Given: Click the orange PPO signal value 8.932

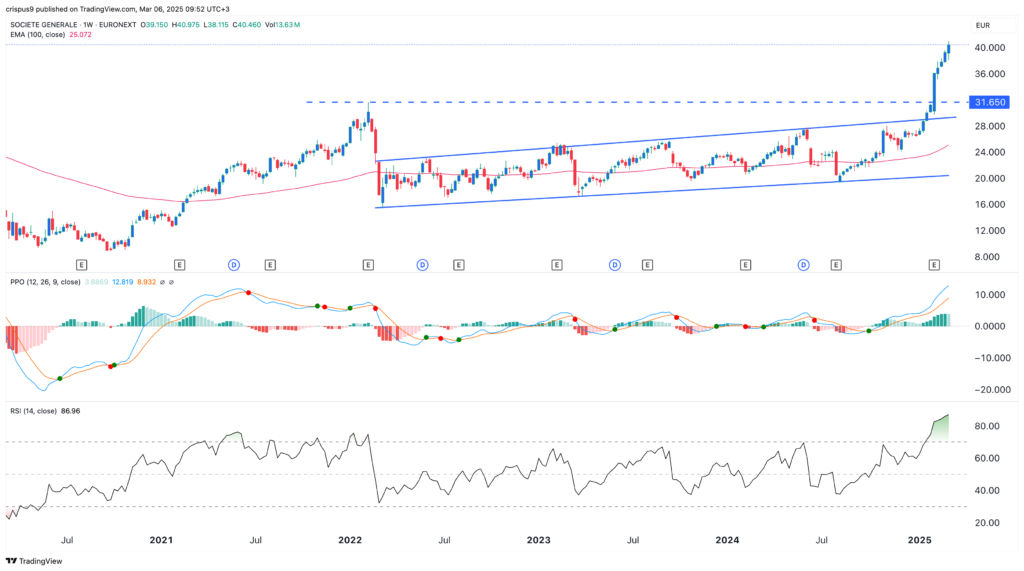Looking at the screenshot, I should click(x=146, y=282).
